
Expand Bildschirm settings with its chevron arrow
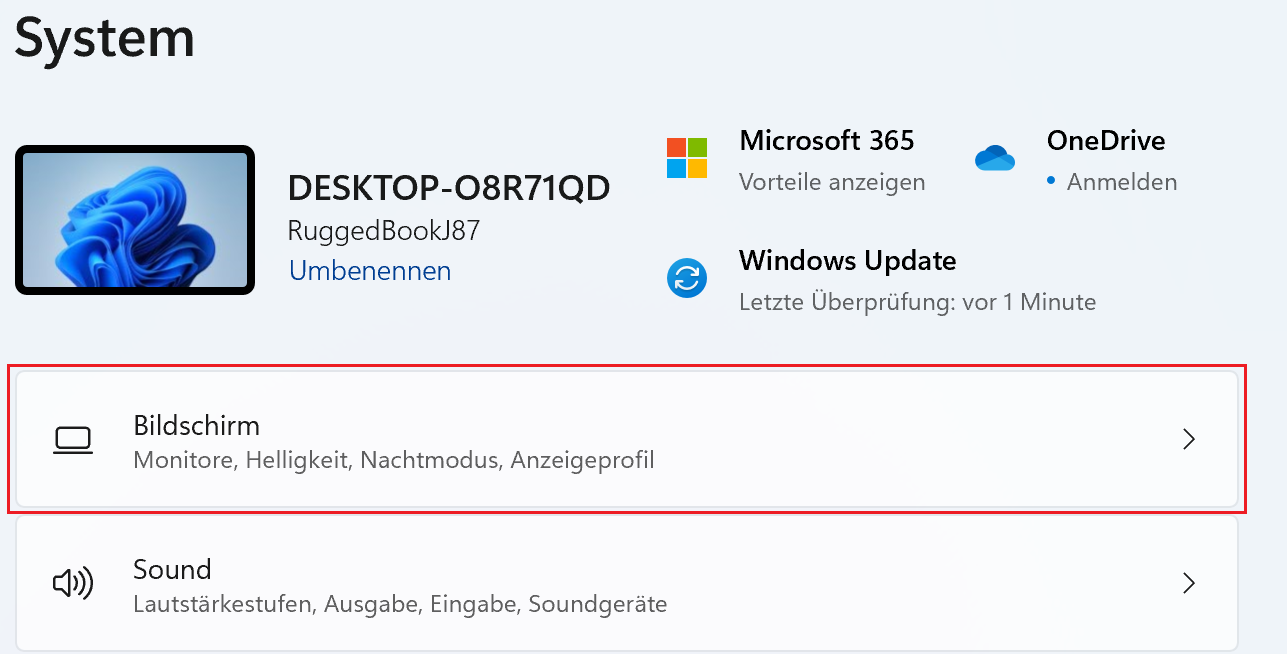pyautogui.click(x=1189, y=440)
